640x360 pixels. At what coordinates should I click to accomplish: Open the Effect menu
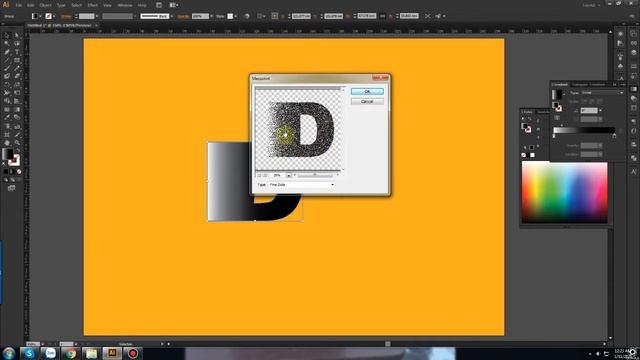pos(93,5)
